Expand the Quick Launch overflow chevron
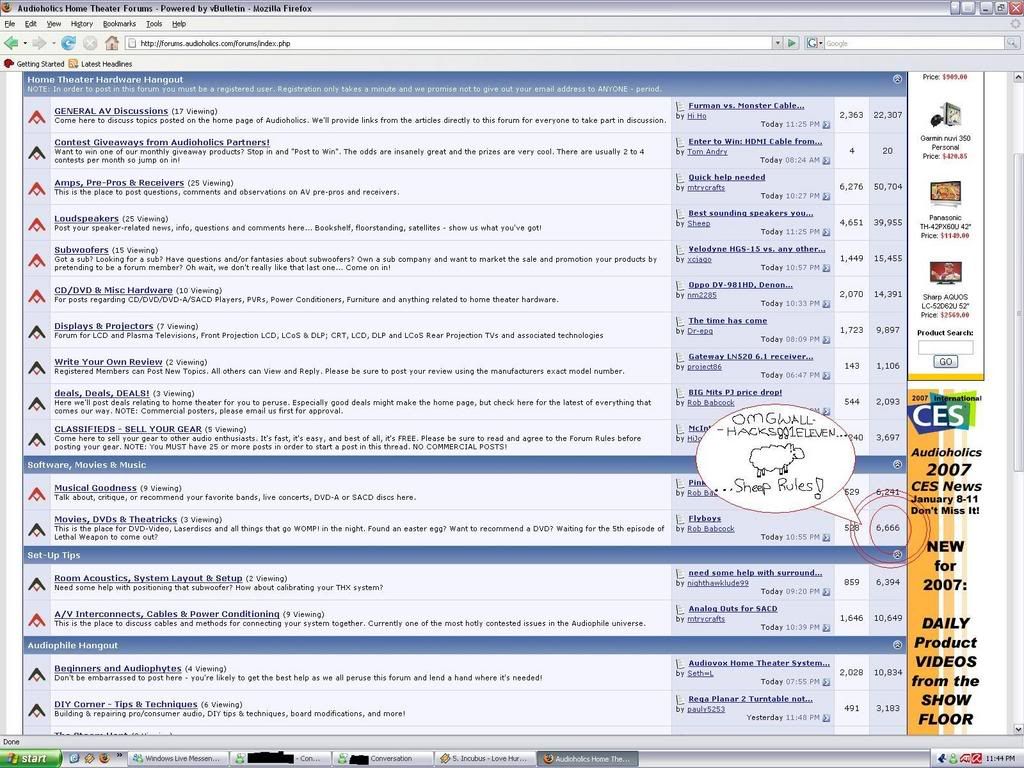Image resolution: width=1024 pixels, height=768 pixels. (120, 756)
